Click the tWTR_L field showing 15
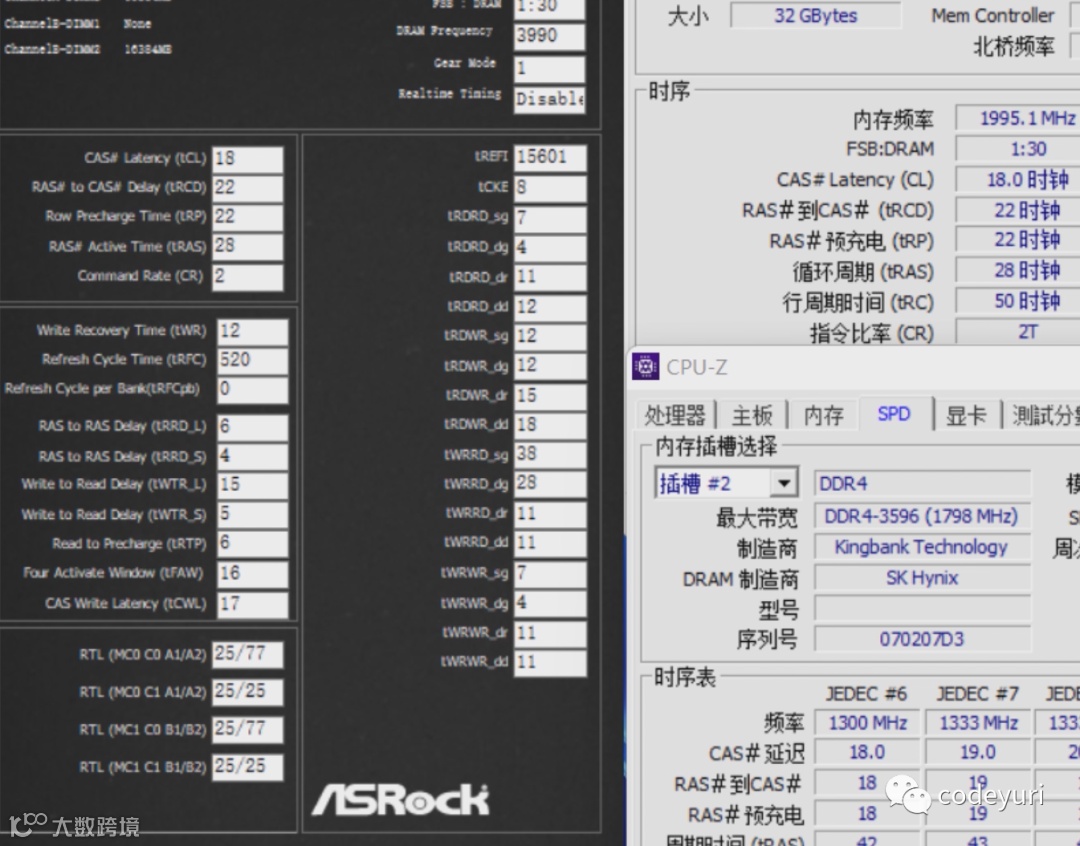Image resolution: width=1080 pixels, height=846 pixels. [x=252, y=485]
